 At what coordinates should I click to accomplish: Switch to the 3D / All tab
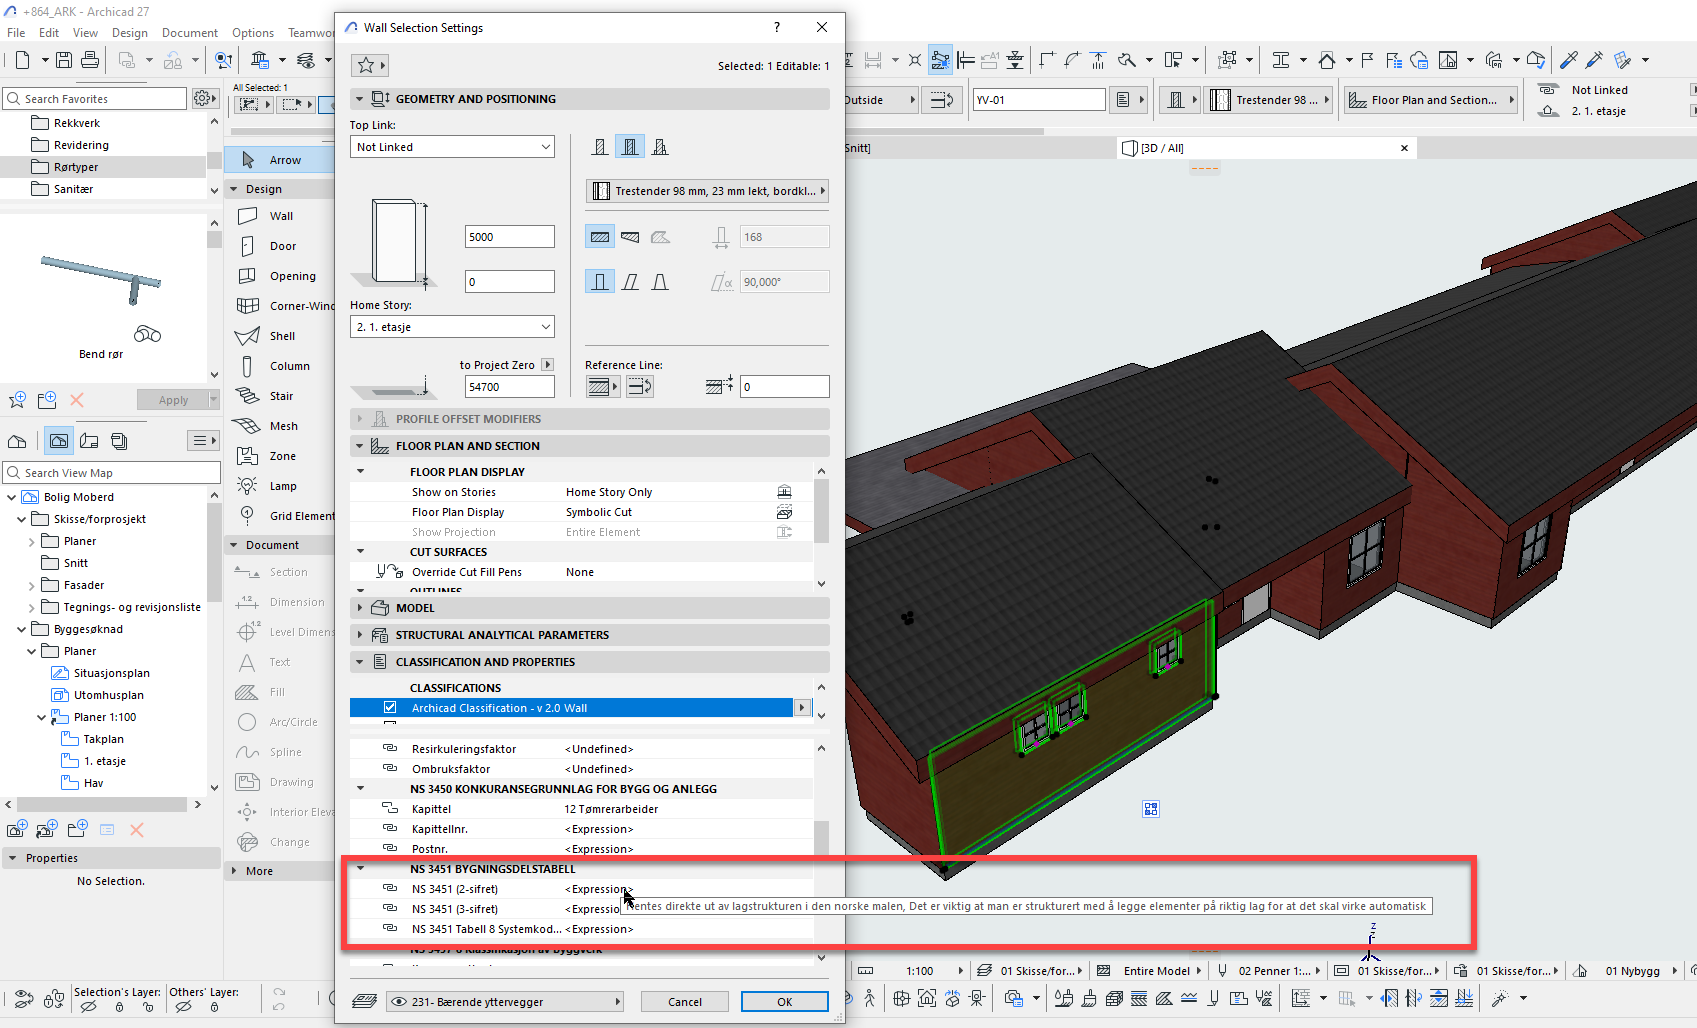pos(1162,148)
